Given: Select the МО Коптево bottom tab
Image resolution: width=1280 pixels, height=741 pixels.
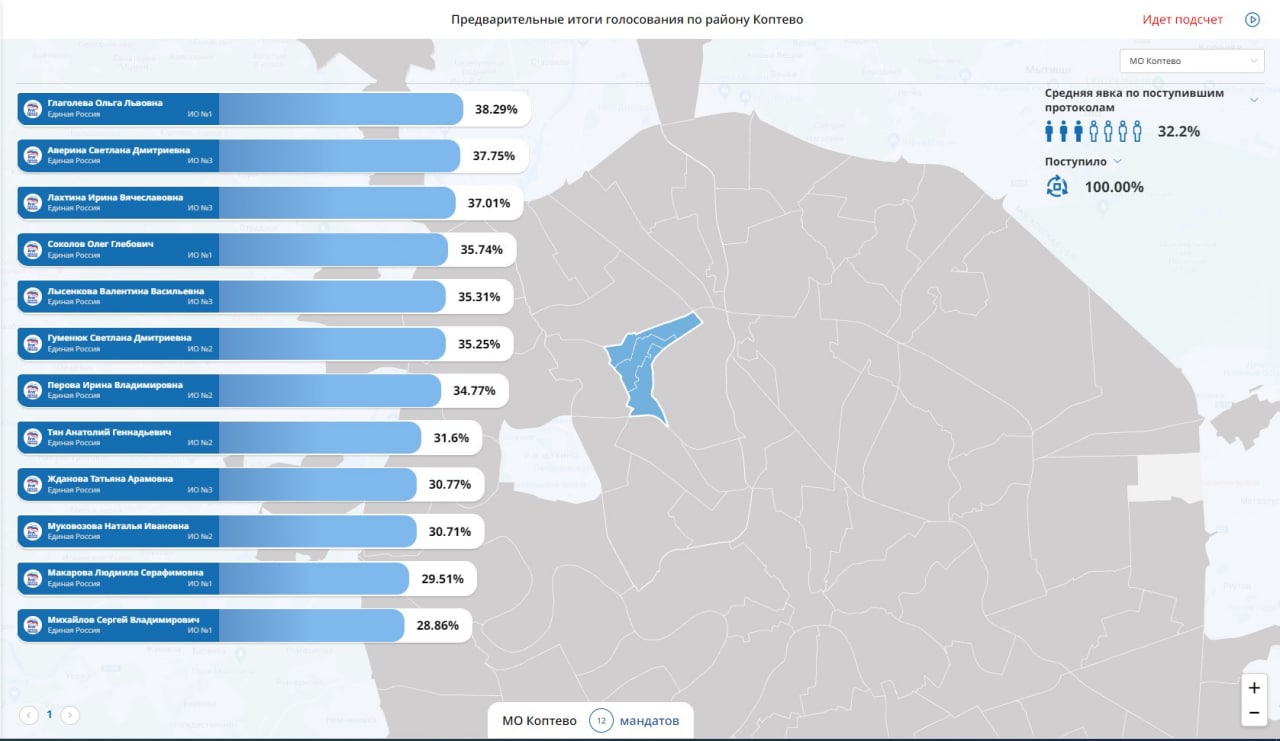Looking at the screenshot, I should (539, 721).
